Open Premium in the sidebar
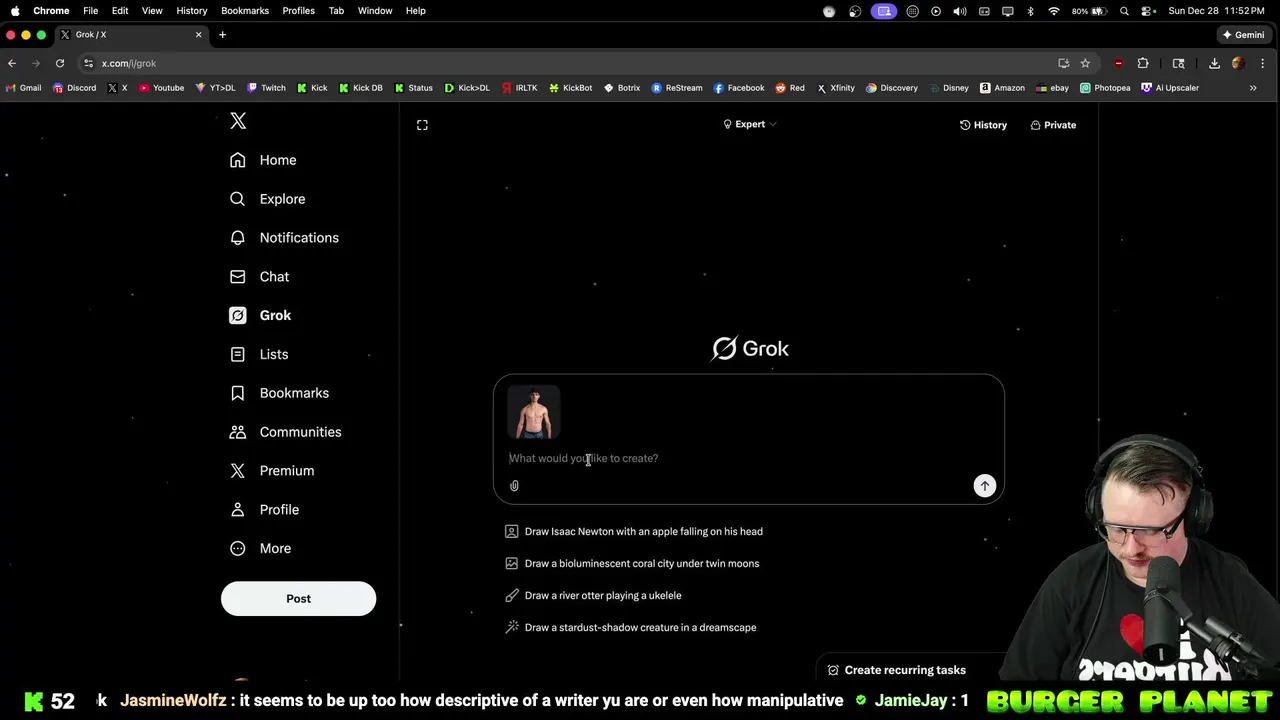Screen dimensions: 1280x720 click(271, 471)
